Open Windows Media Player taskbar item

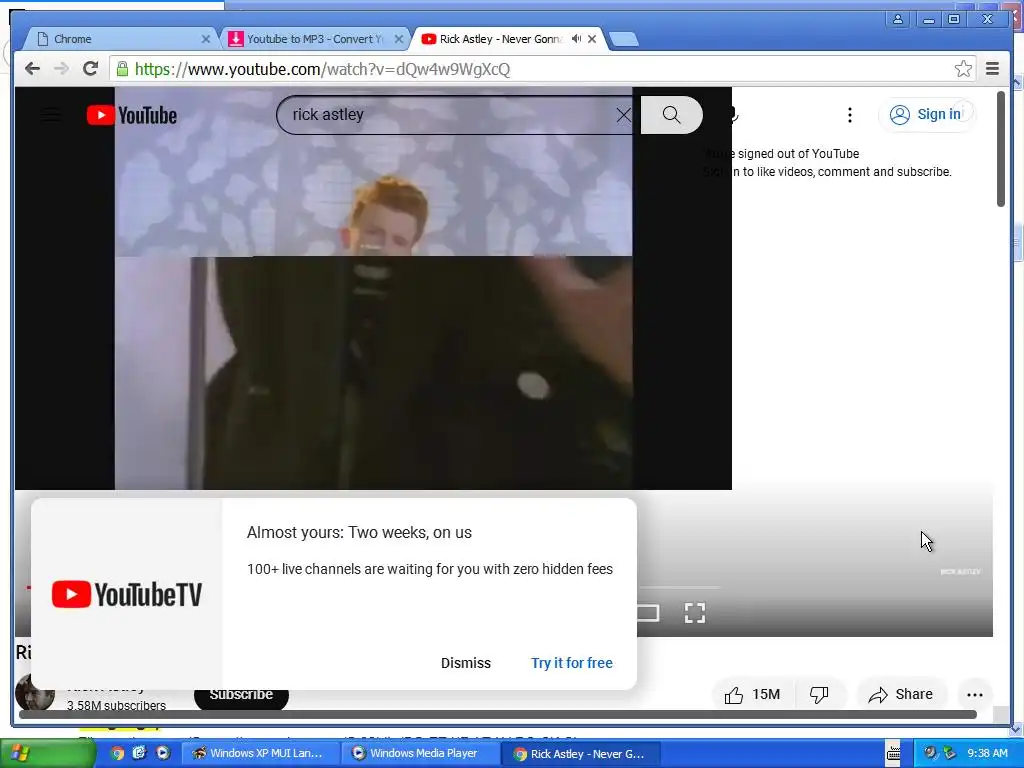point(419,753)
